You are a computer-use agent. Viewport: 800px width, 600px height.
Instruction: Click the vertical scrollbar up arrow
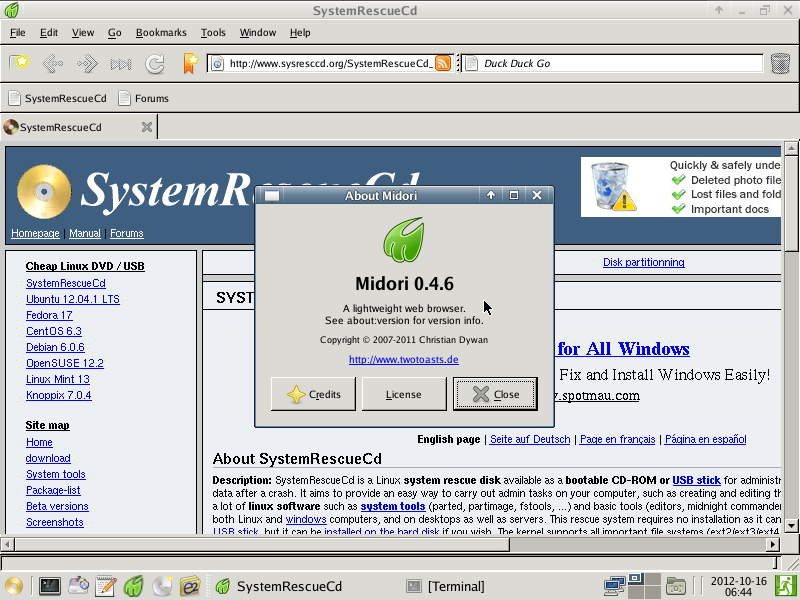[x=791, y=148]
